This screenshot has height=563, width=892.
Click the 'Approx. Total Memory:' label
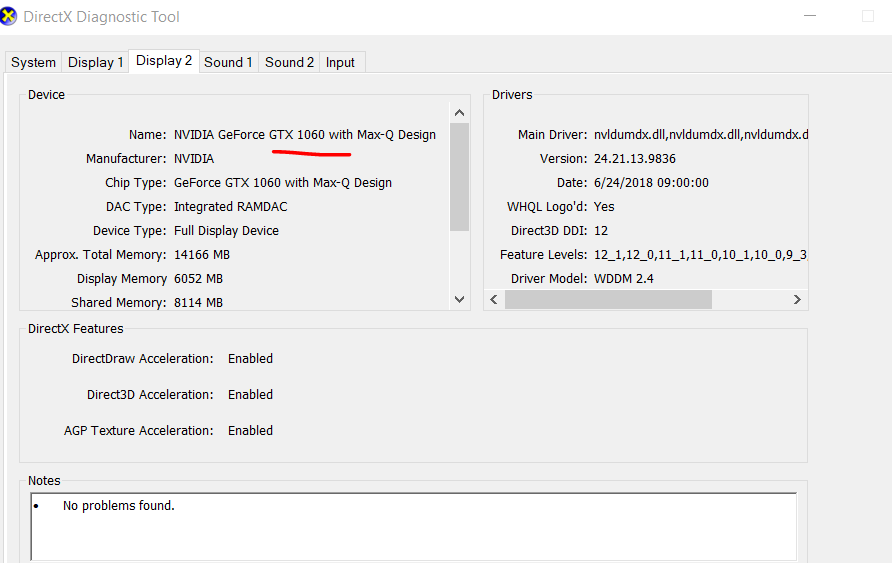pyautogui.click(x=101, y=255)
